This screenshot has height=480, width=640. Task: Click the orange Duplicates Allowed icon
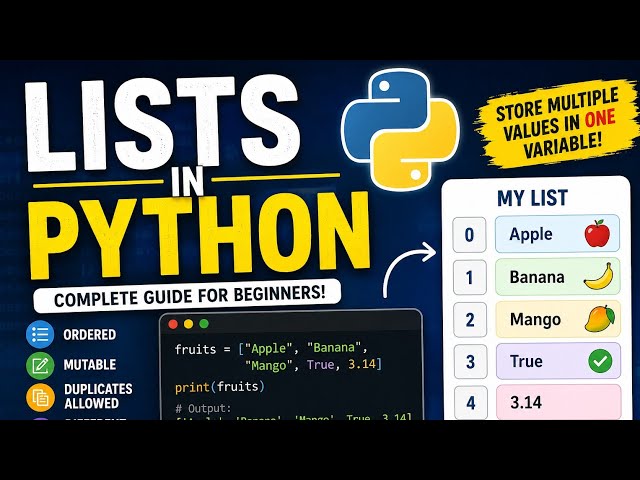[x=40, y=397]
